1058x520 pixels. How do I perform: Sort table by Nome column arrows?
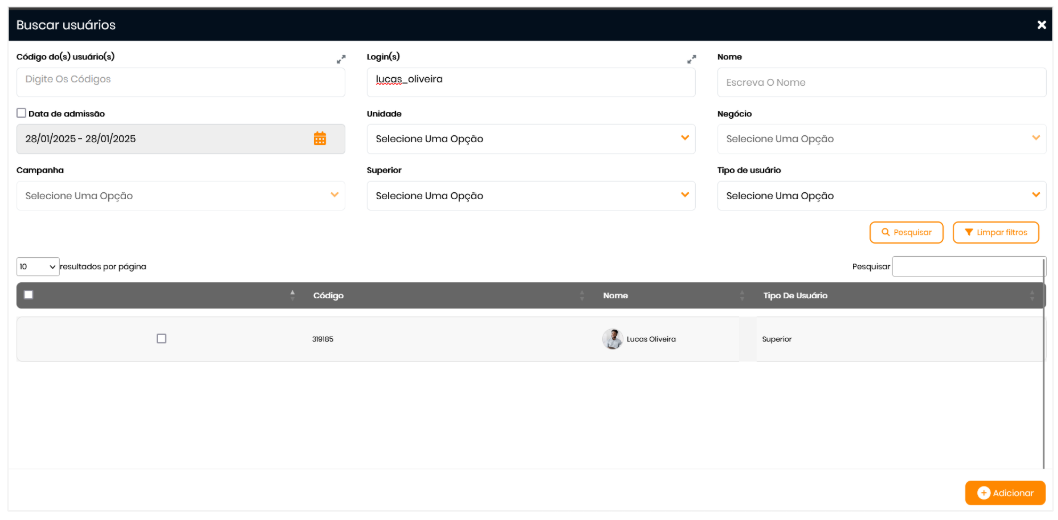pos(741,295)
